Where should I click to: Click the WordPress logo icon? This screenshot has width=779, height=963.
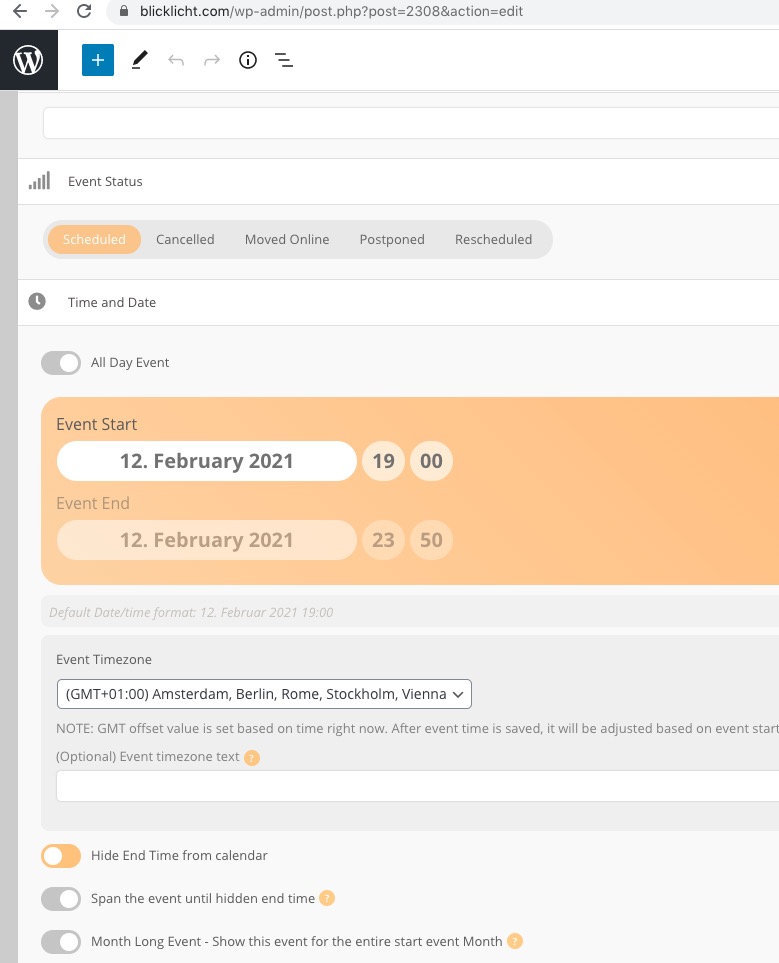coord(28,61)
